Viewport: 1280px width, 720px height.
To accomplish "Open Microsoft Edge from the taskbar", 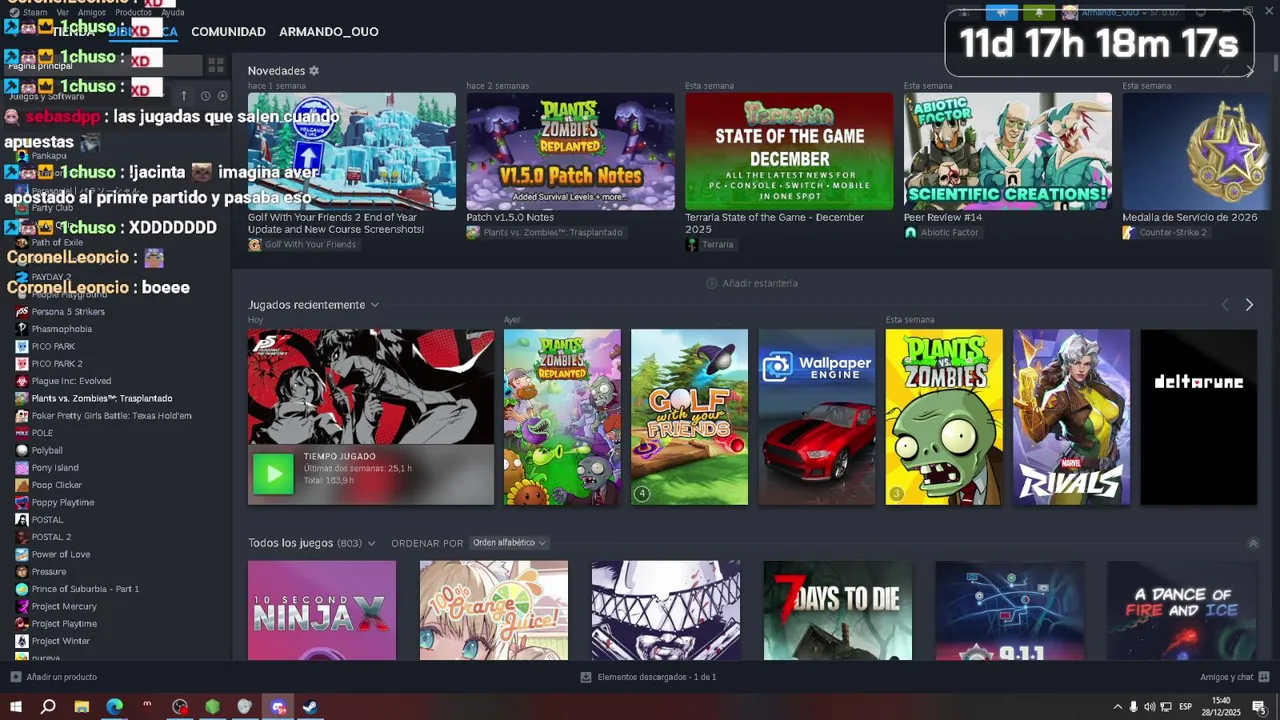I will 114,707.
